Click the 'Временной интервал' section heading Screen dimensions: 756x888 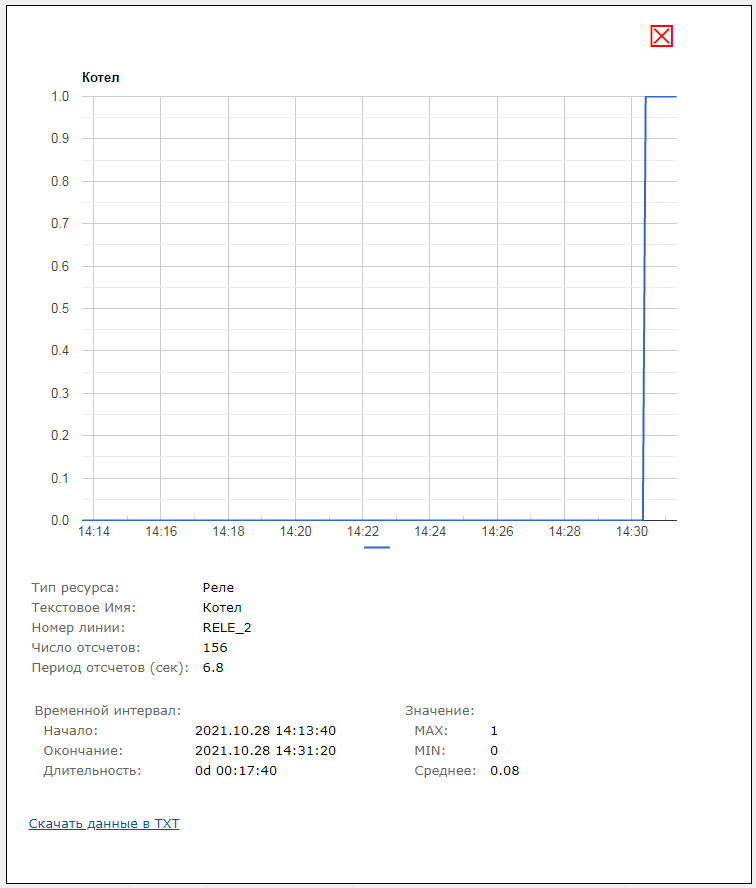pos(107,710)
